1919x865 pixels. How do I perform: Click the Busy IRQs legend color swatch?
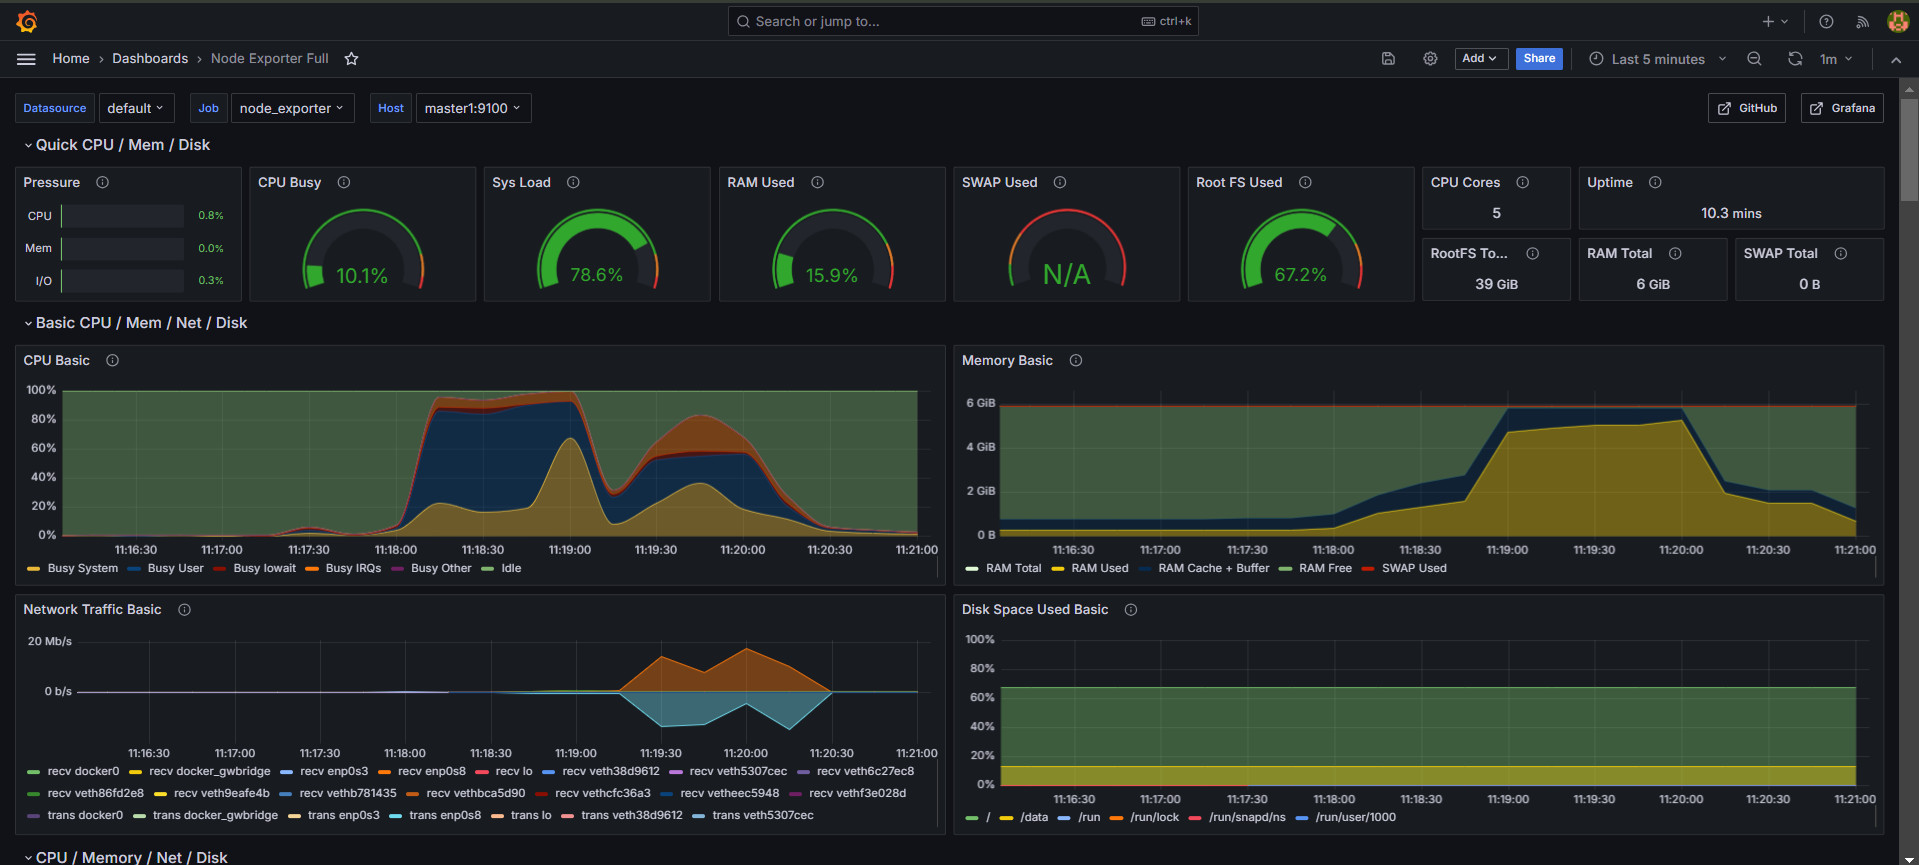pyautogui.click(x=312, y=569)
